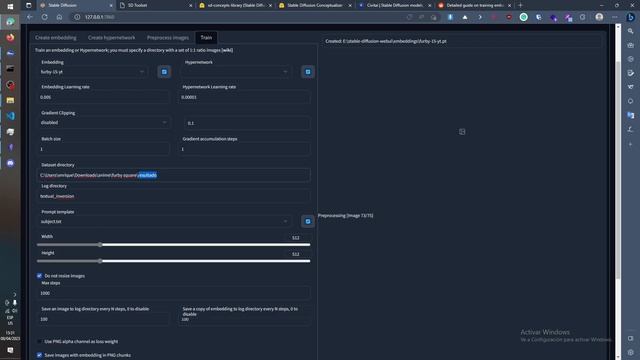Open the sidebar search magnifier icon
Screen dimensions: 640x360
click(631, 31)
